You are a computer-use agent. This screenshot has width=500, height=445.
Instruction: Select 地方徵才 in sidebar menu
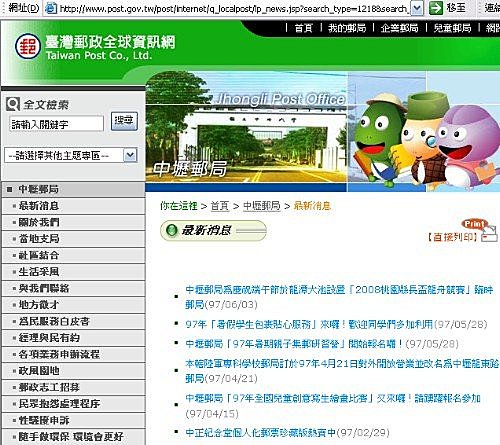click(x=73, y=305)
